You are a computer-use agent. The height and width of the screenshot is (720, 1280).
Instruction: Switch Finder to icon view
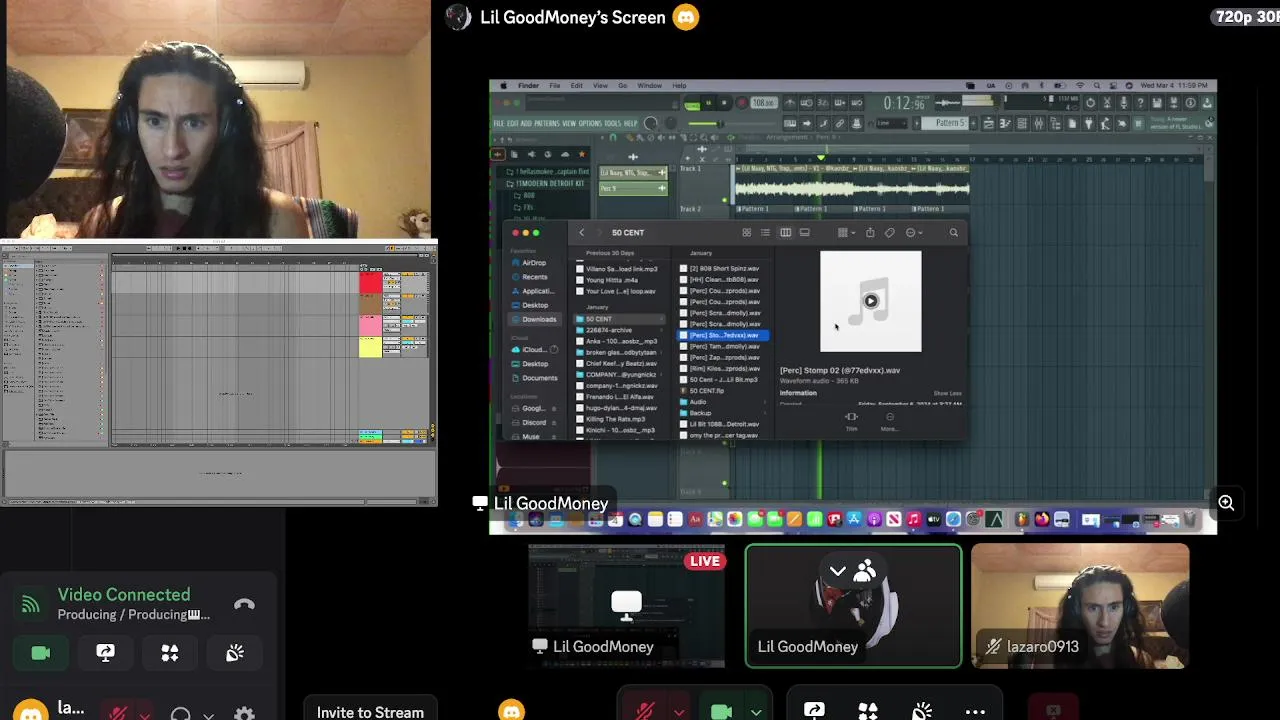(746, 233)
